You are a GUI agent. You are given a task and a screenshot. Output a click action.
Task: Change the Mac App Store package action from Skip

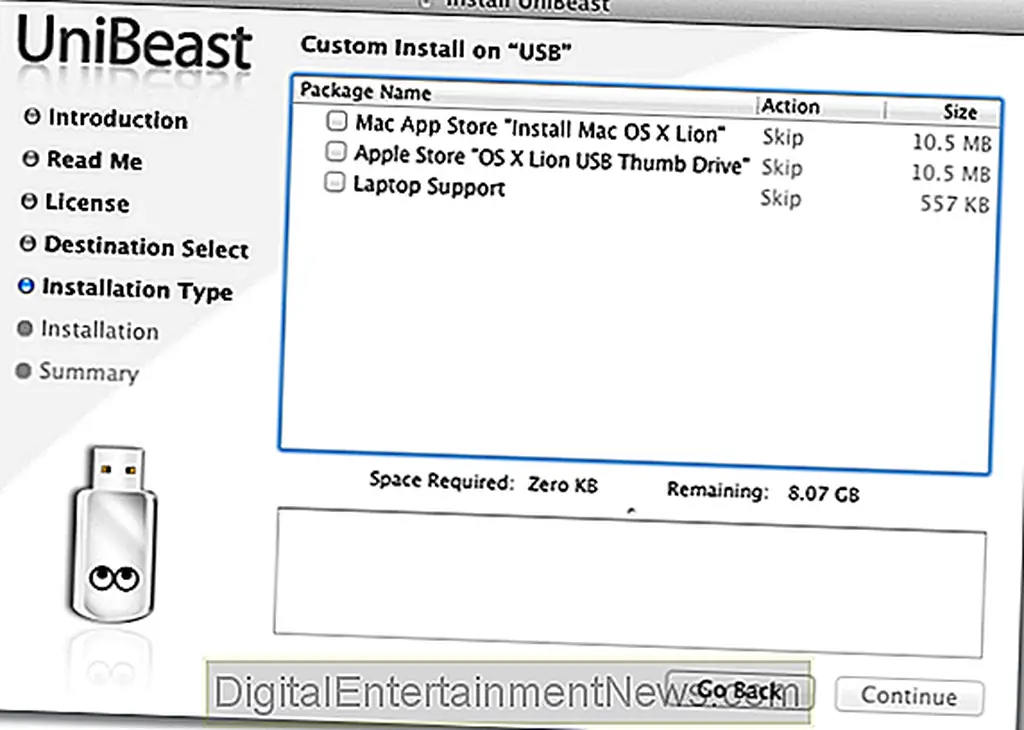point(782,137)
